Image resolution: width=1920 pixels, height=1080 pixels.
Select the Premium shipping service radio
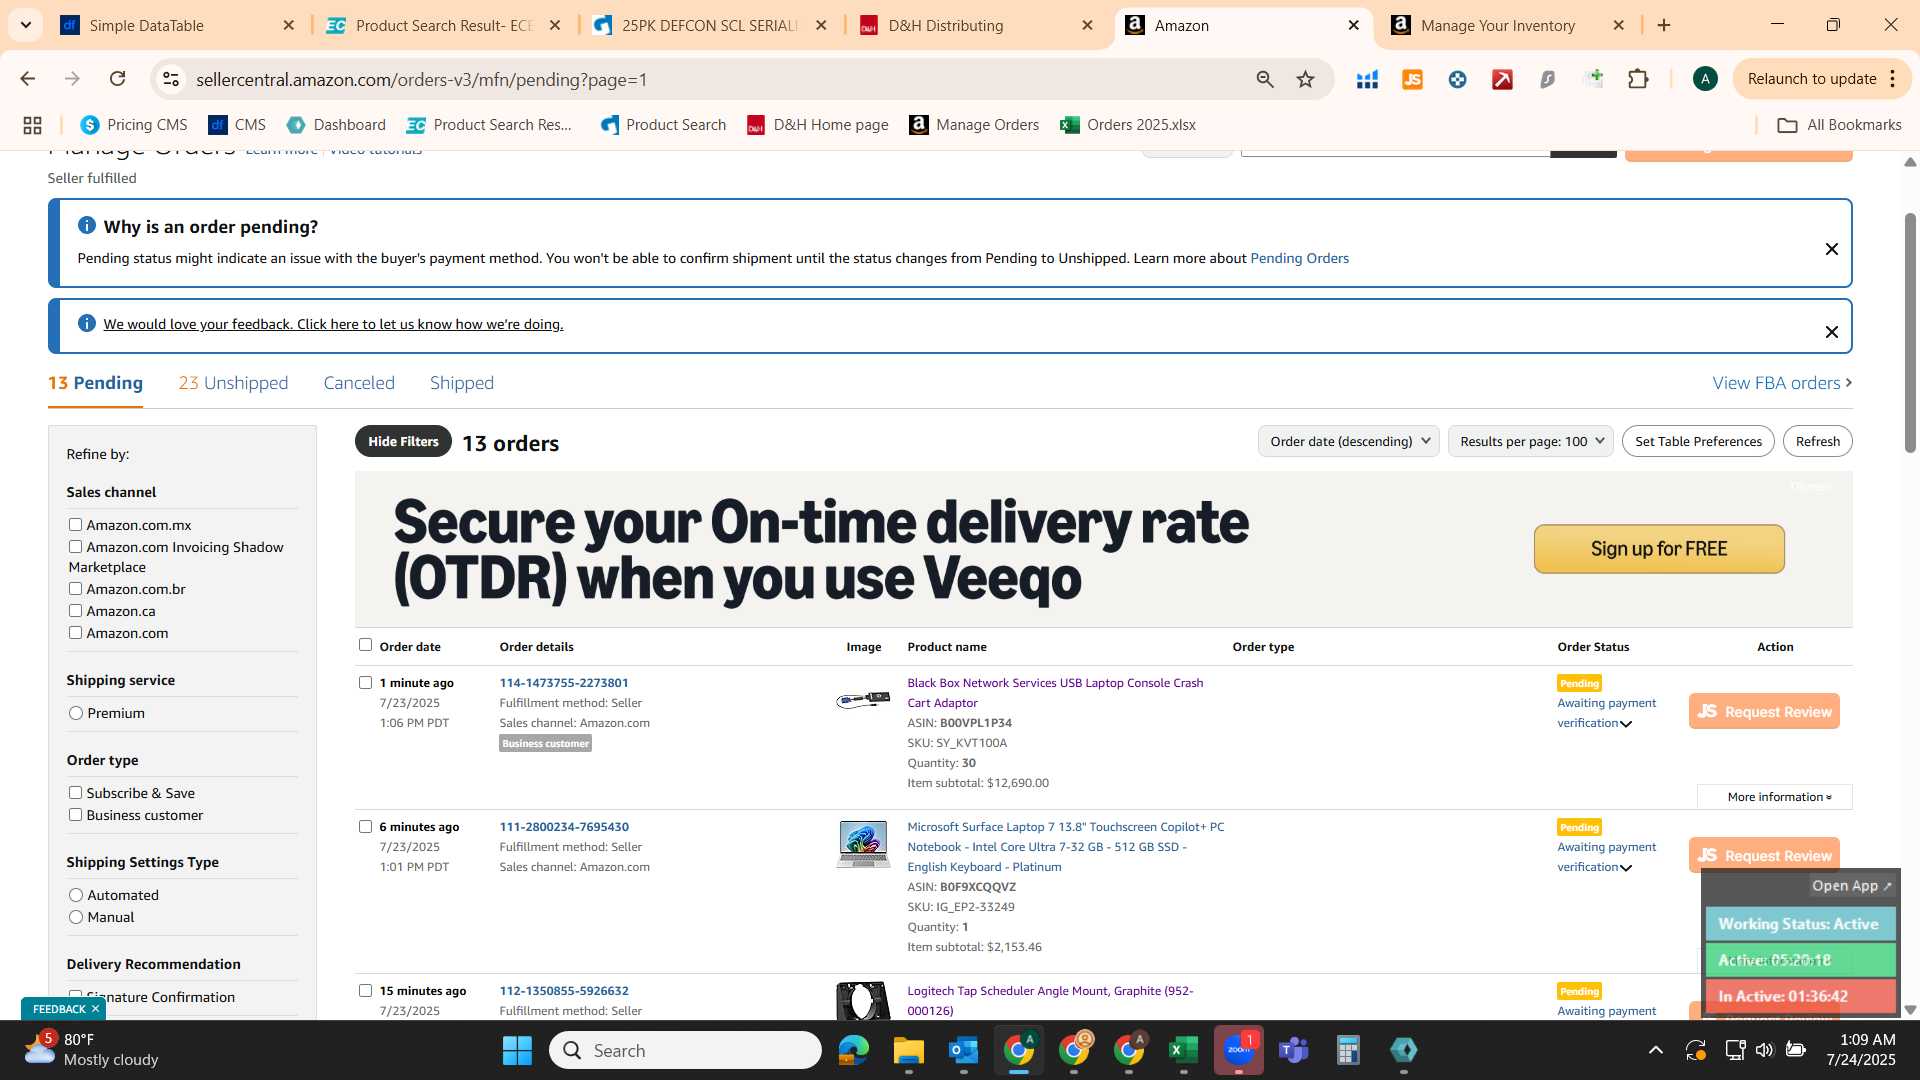coord(76,713)
